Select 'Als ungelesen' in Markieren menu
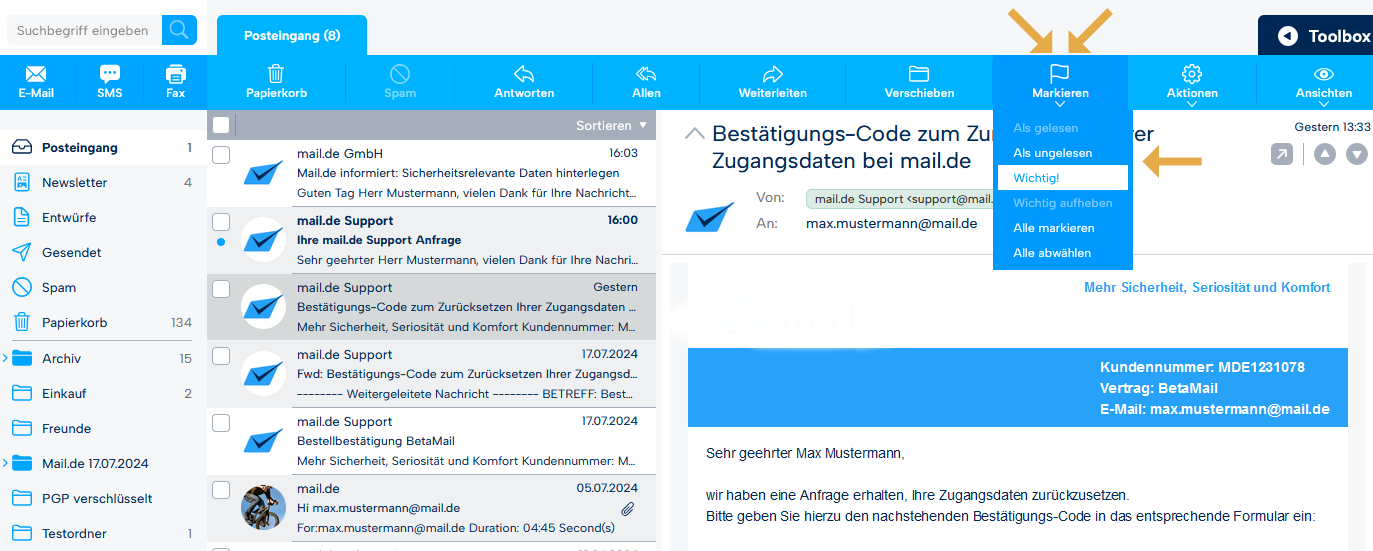Viewport: 1373px width, 551px height. click(1052, 153)
